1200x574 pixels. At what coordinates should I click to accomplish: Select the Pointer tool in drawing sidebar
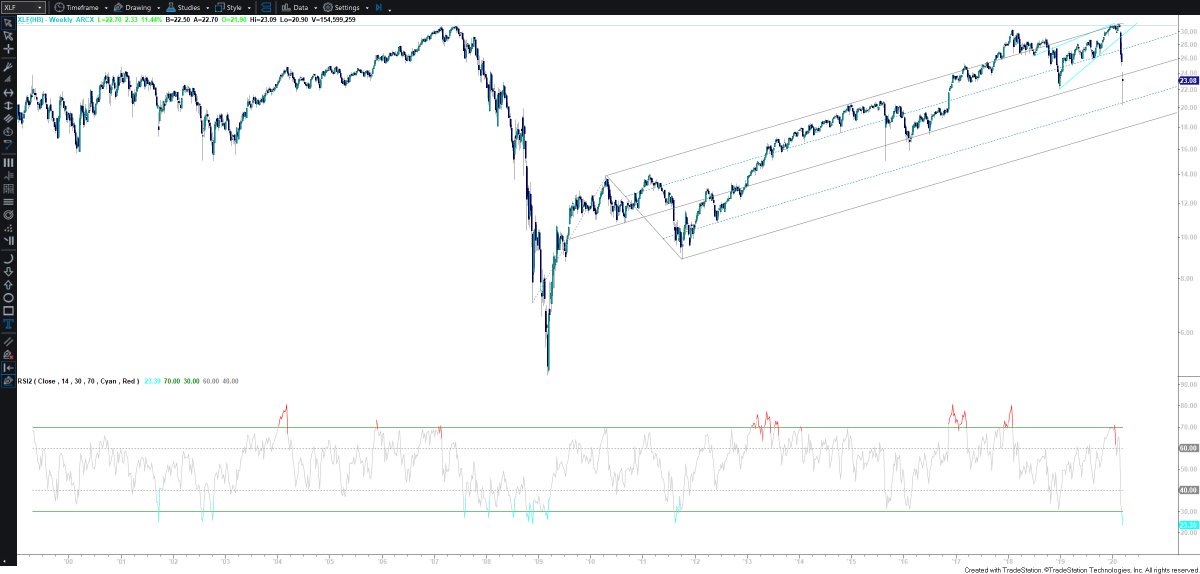pos(8,21)
